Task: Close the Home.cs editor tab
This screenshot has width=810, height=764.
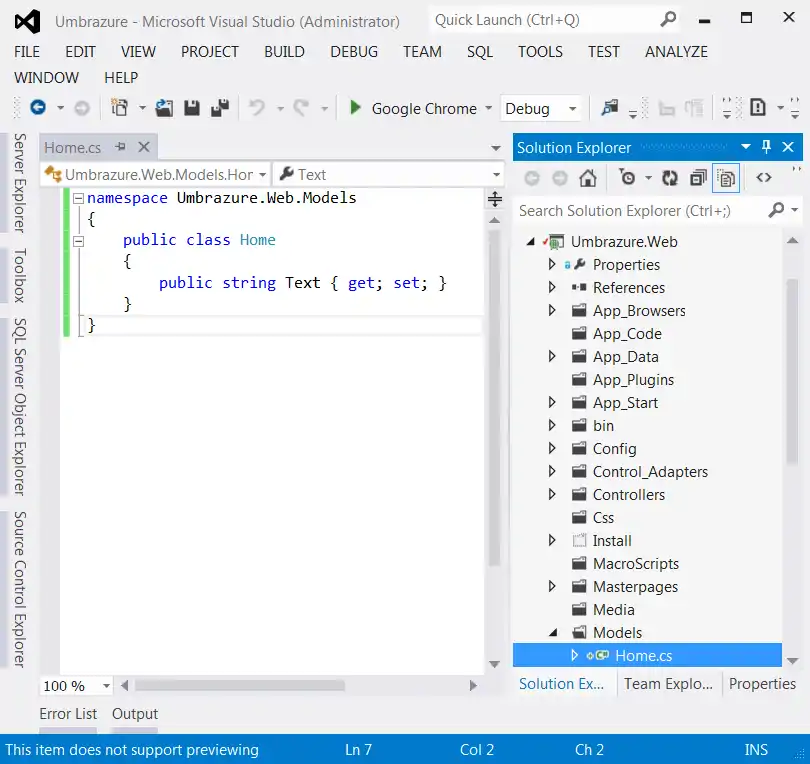Action: [x=144, y=147]
